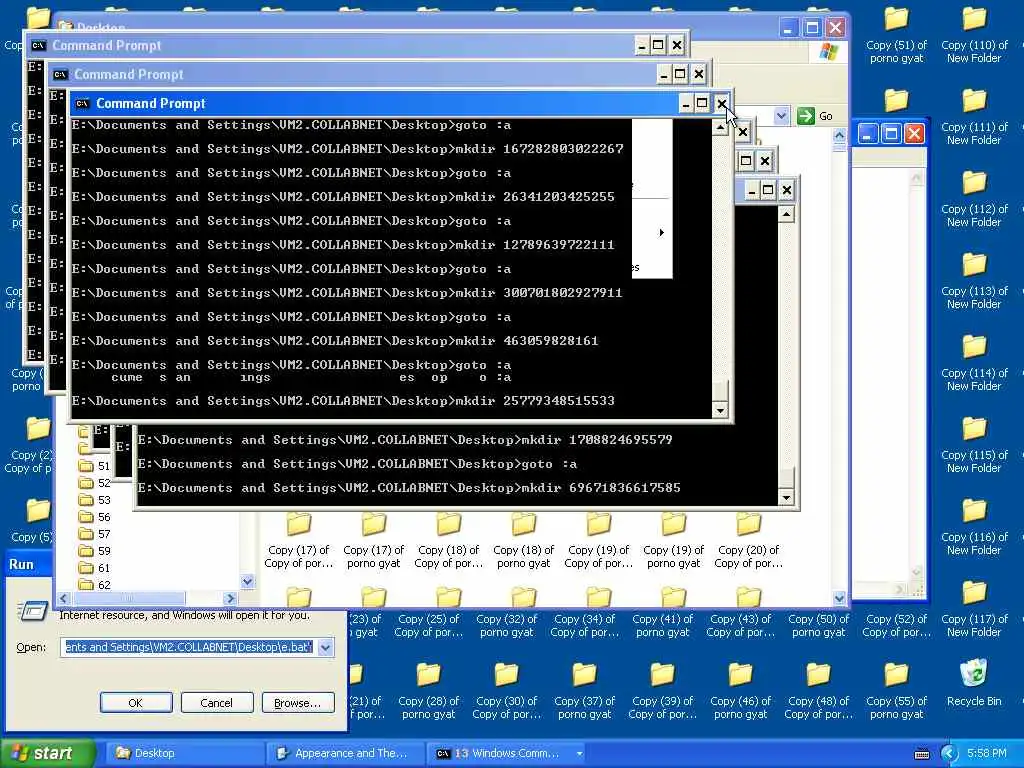Click Explorer file pane scroll-down arrow
Image resolution: width=1024 pixels, height=768 pixels.
point(839,598)
